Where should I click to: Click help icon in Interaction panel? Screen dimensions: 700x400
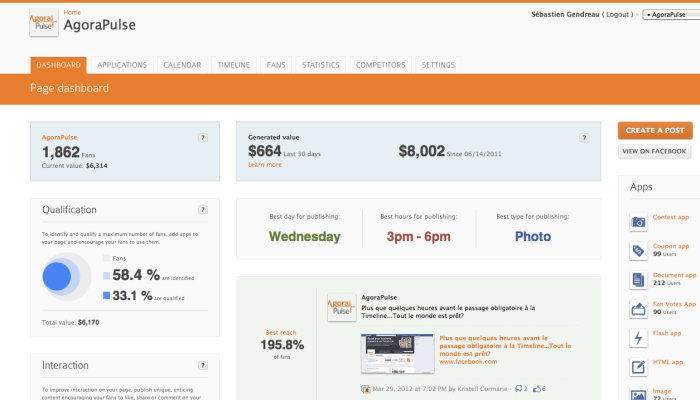click(x=203, y=365)
